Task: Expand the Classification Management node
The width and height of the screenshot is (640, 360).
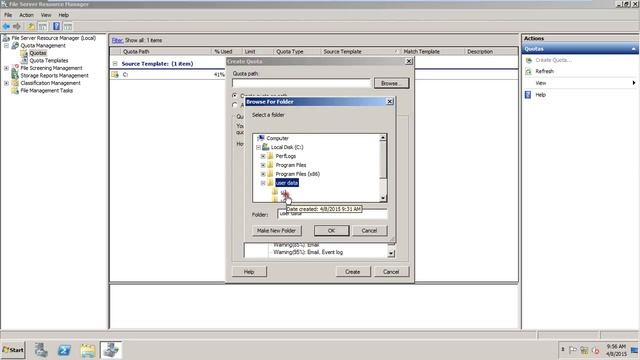Action: 7,83
